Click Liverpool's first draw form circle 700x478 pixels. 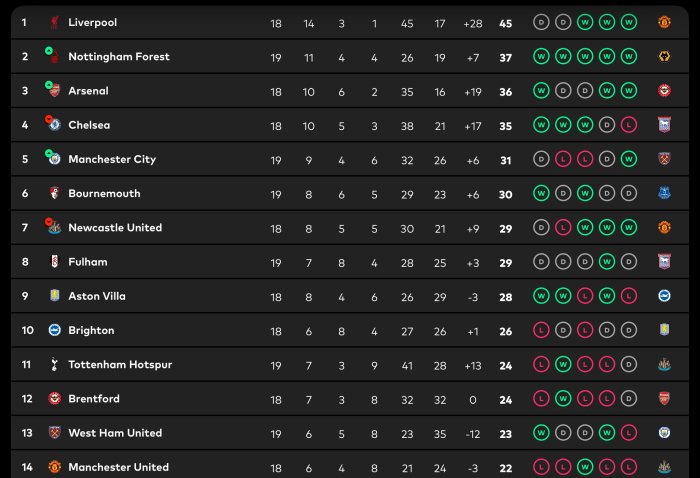pos(541,22)
